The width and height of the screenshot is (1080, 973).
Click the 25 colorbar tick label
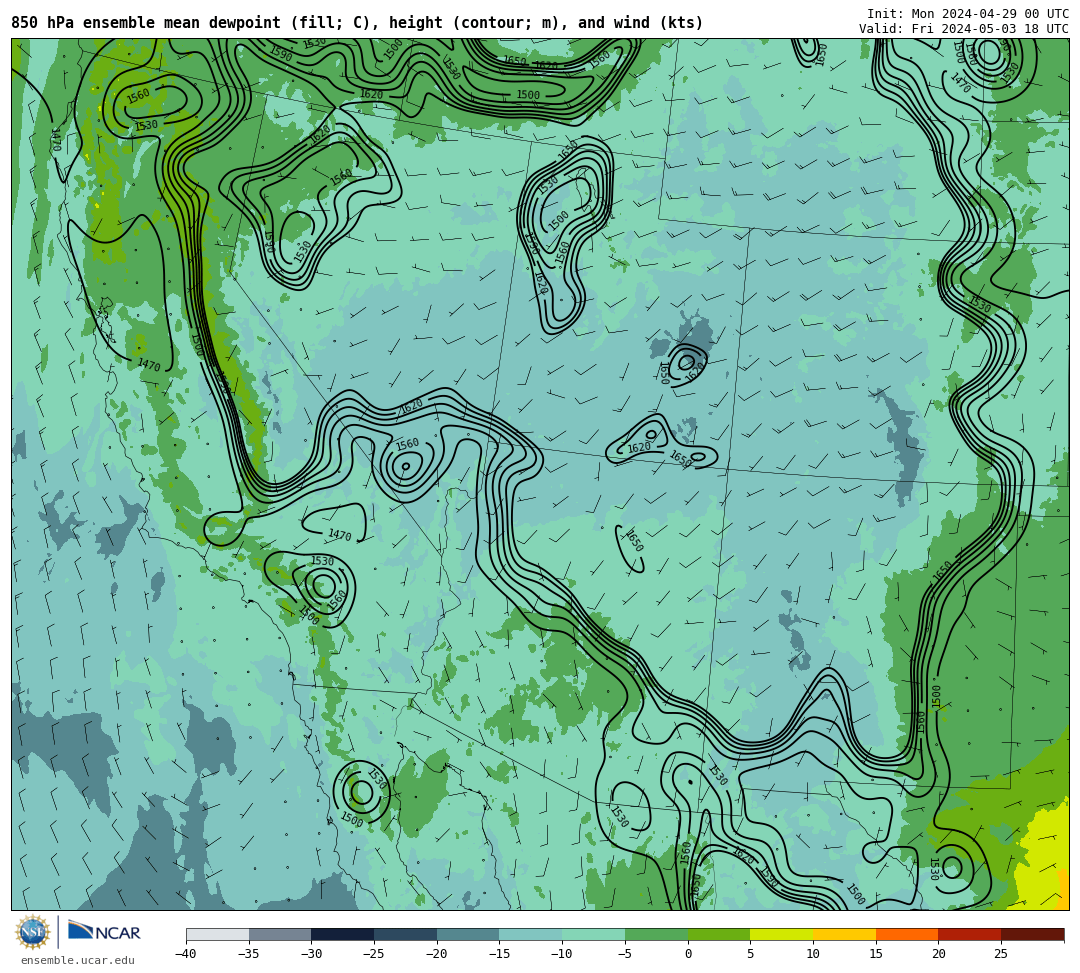[1001, 954]
